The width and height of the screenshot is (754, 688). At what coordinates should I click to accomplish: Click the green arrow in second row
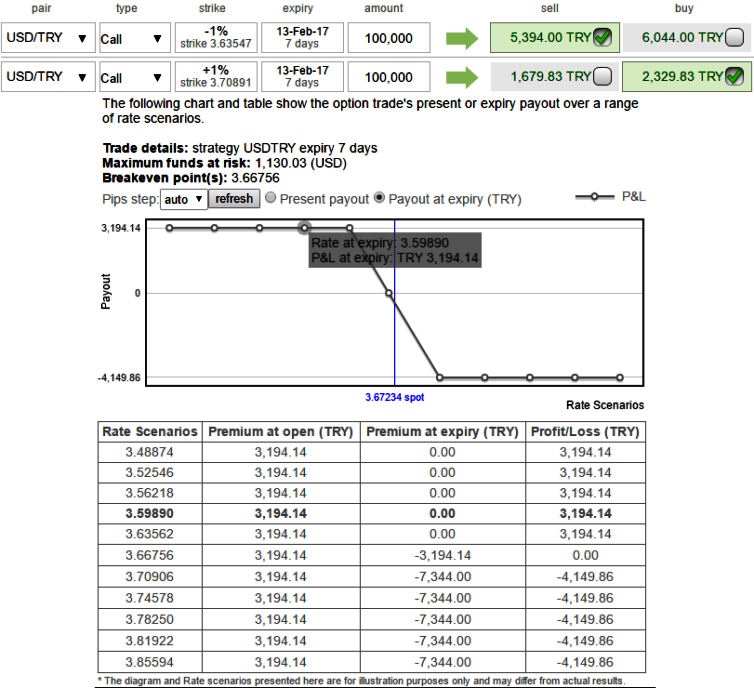click(462, 77)
